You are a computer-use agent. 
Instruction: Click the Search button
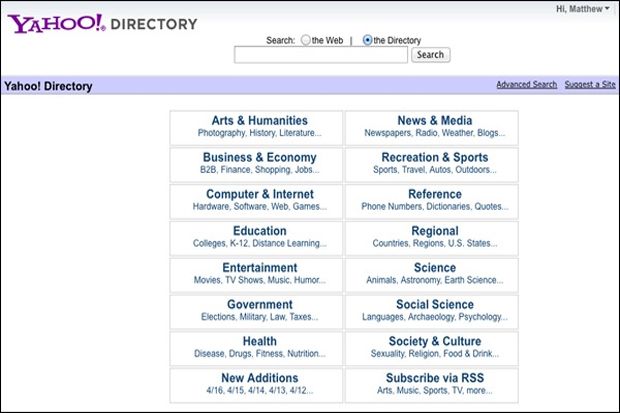click(431, 55)
